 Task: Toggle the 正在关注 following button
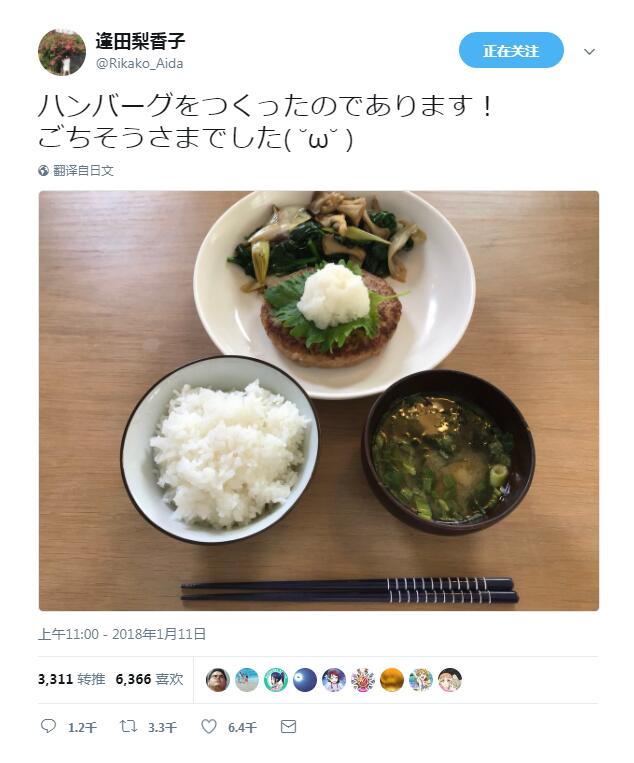[x=511, y=51]
